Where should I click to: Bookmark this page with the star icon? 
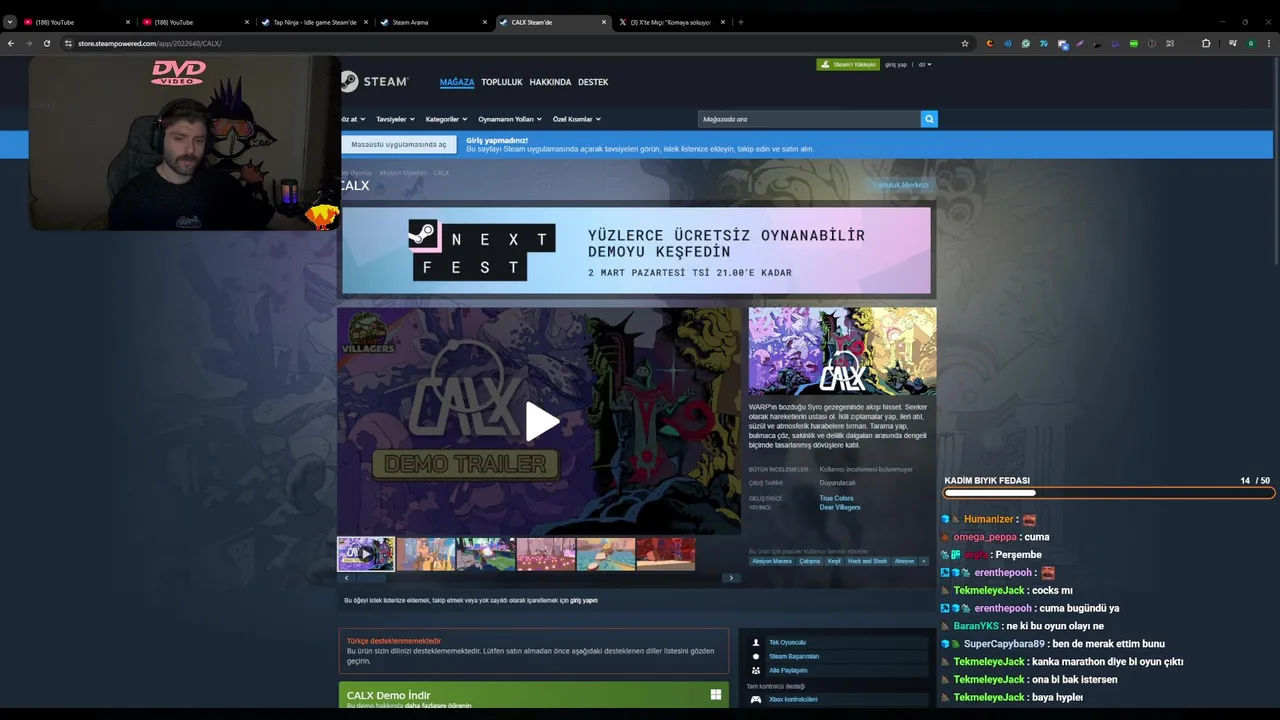point(965,43)
